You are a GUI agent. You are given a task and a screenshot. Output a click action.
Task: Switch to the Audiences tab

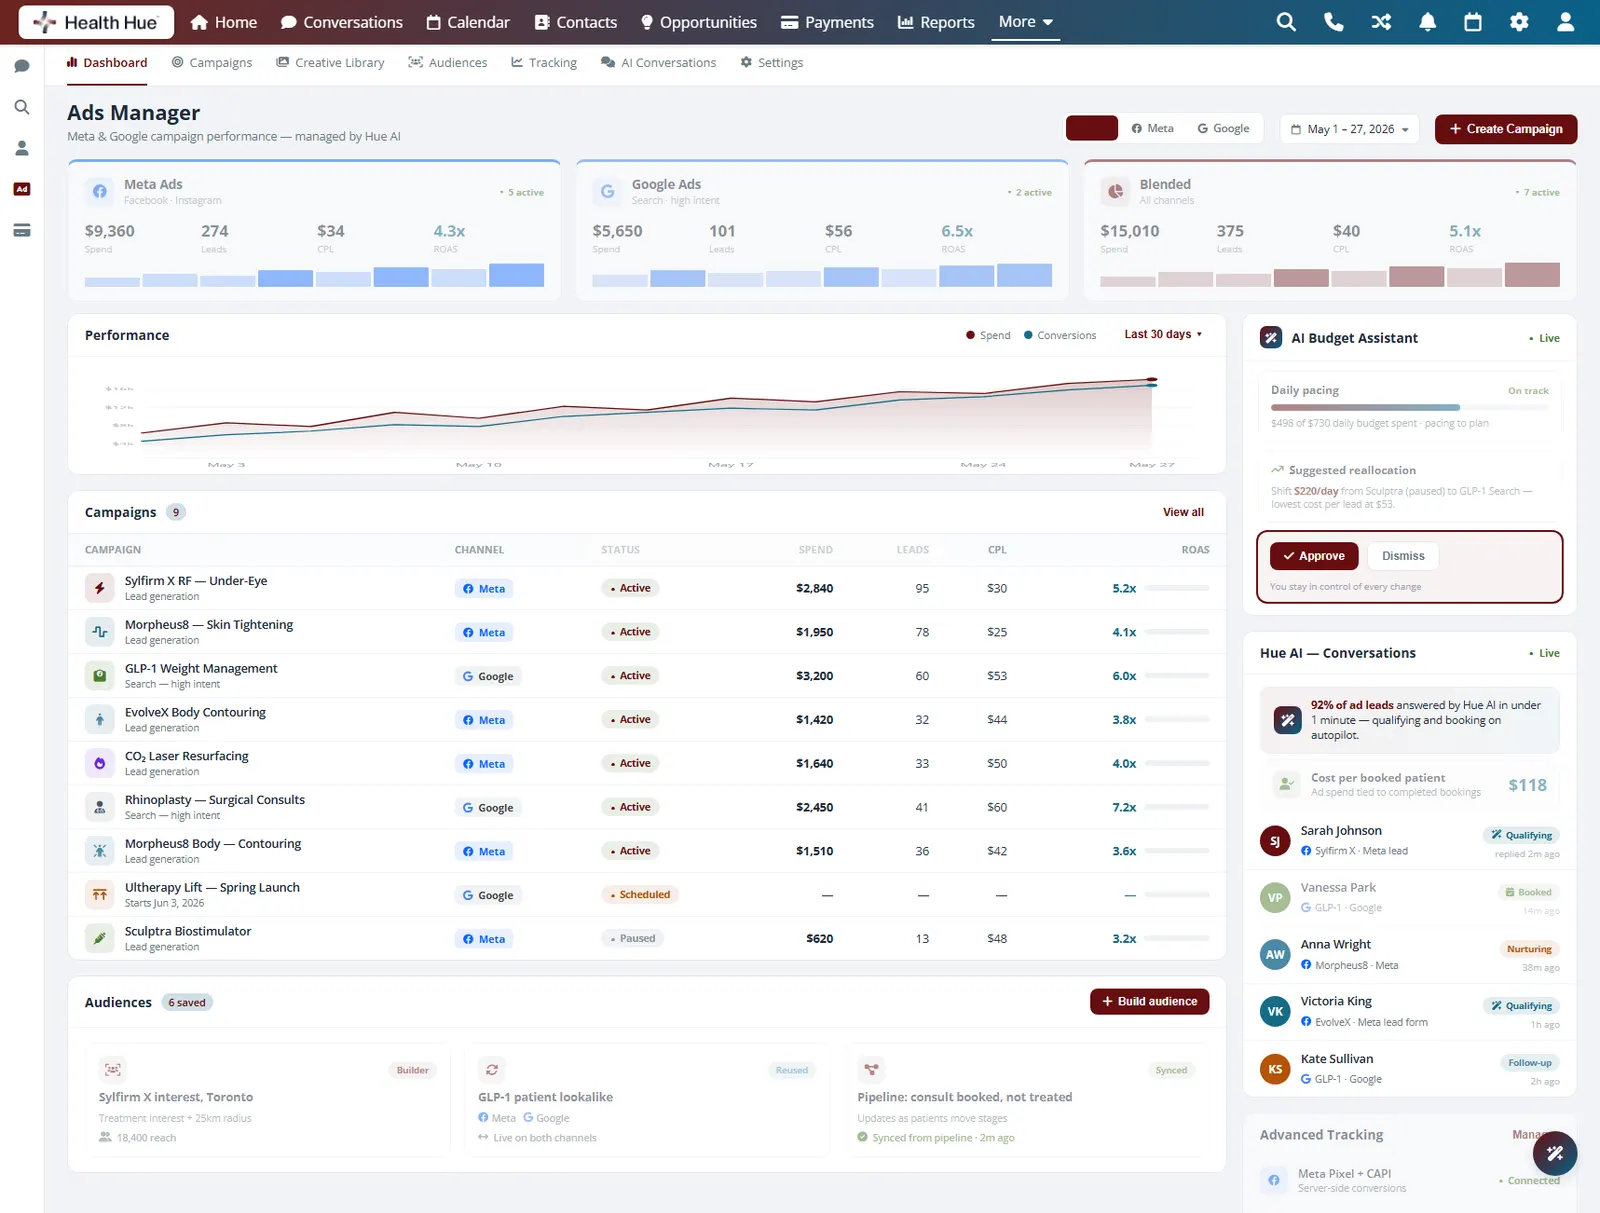(448, 62)
